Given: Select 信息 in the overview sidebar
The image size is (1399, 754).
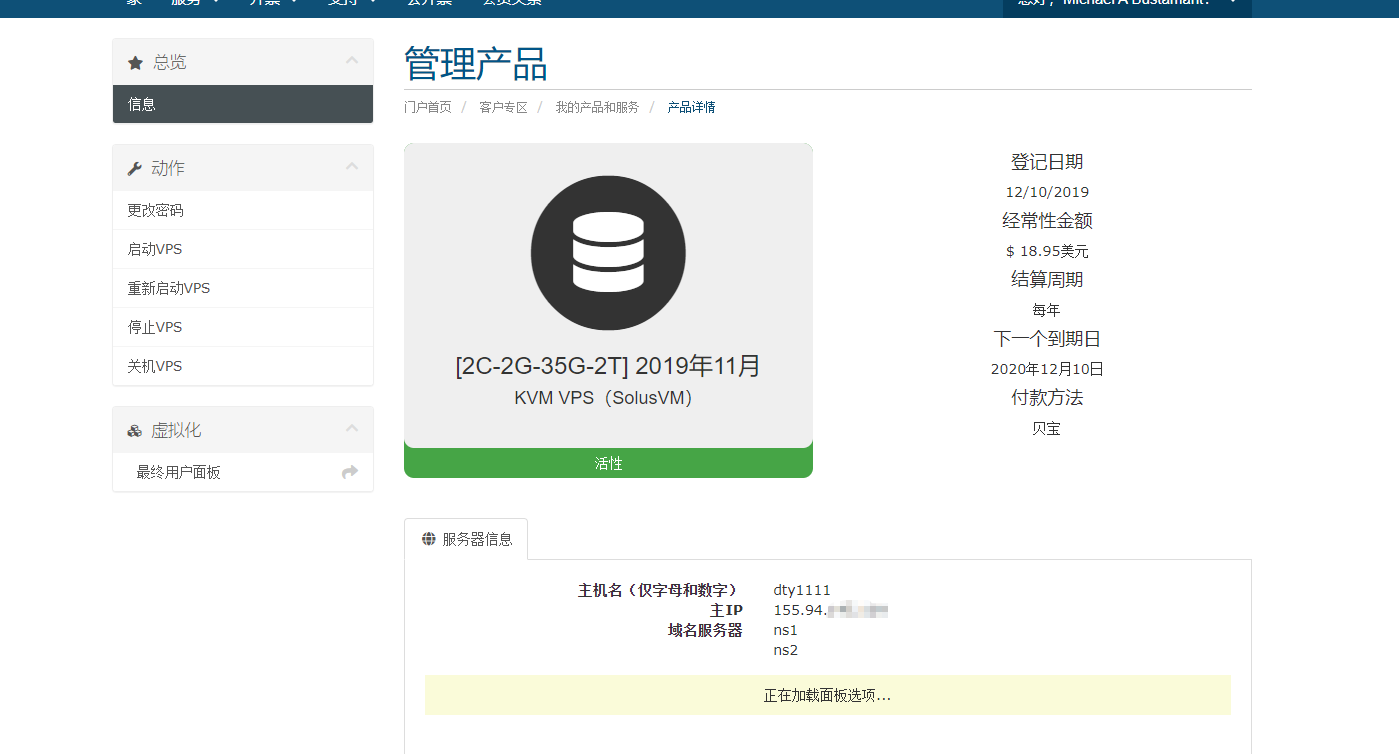Looking at the screenshot, I should 142,104.
